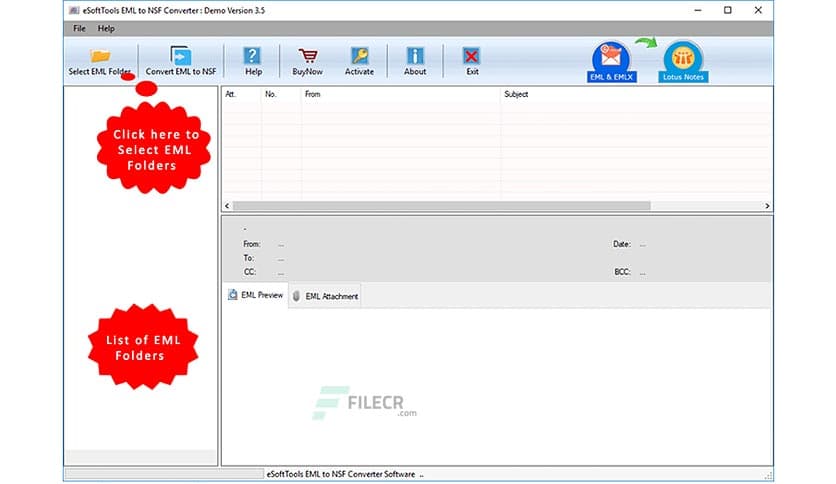Image resolution: width=836 pixels, height=484 pixels.
Task: Open the Help toolbar icon
Action: point(253,61)
